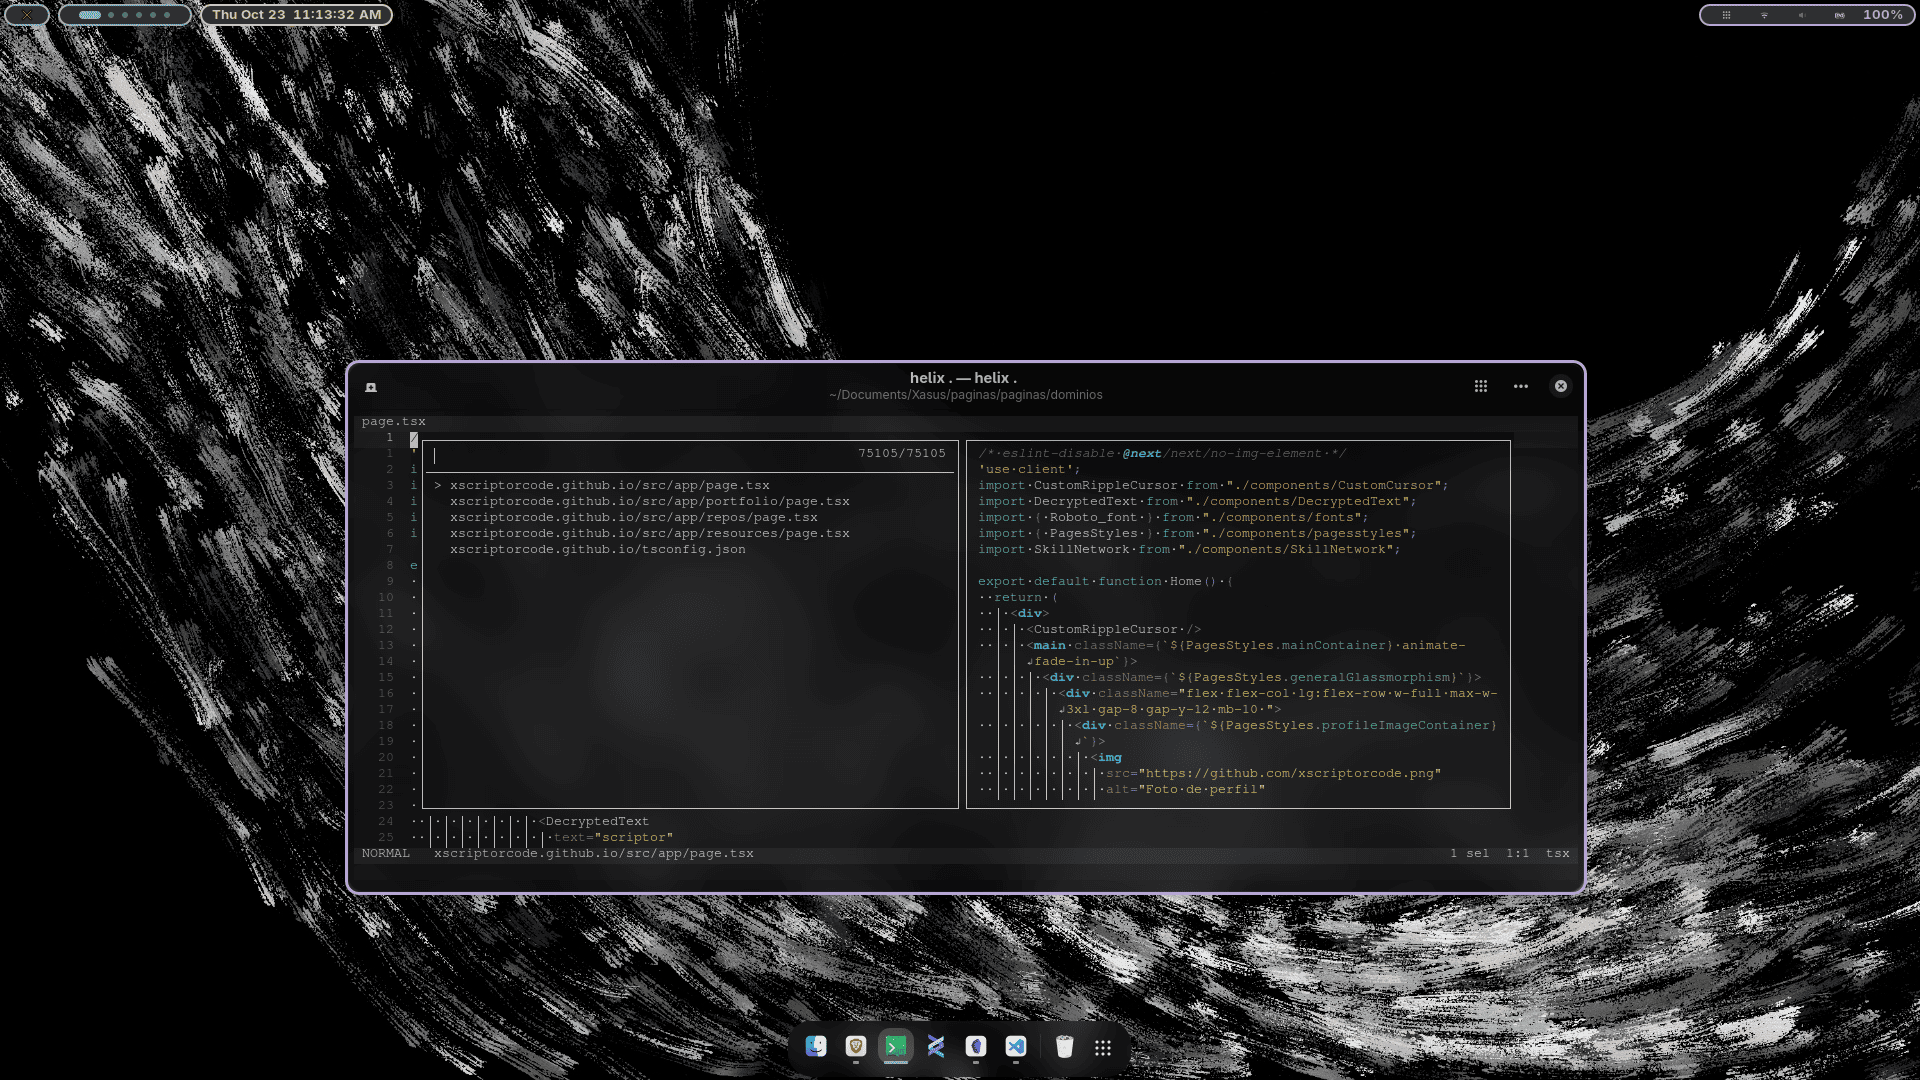This screenshot has width=1920, height=1080.
Task: Open the trash can icon in the dock
Action: coord(1064,1047)
